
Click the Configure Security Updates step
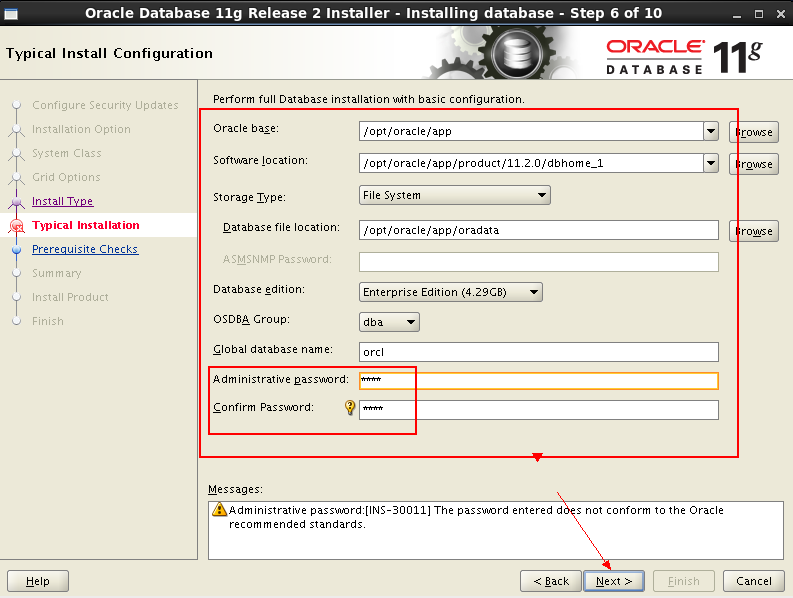coord(105,105)
